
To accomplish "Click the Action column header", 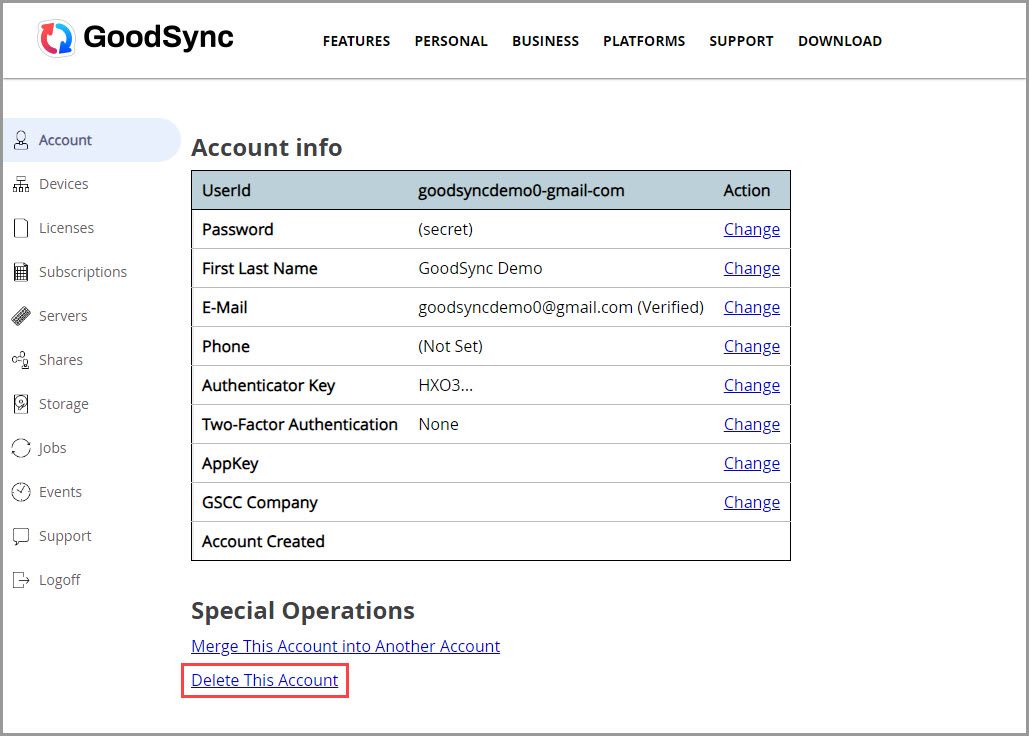I will (x=747, y=190).
